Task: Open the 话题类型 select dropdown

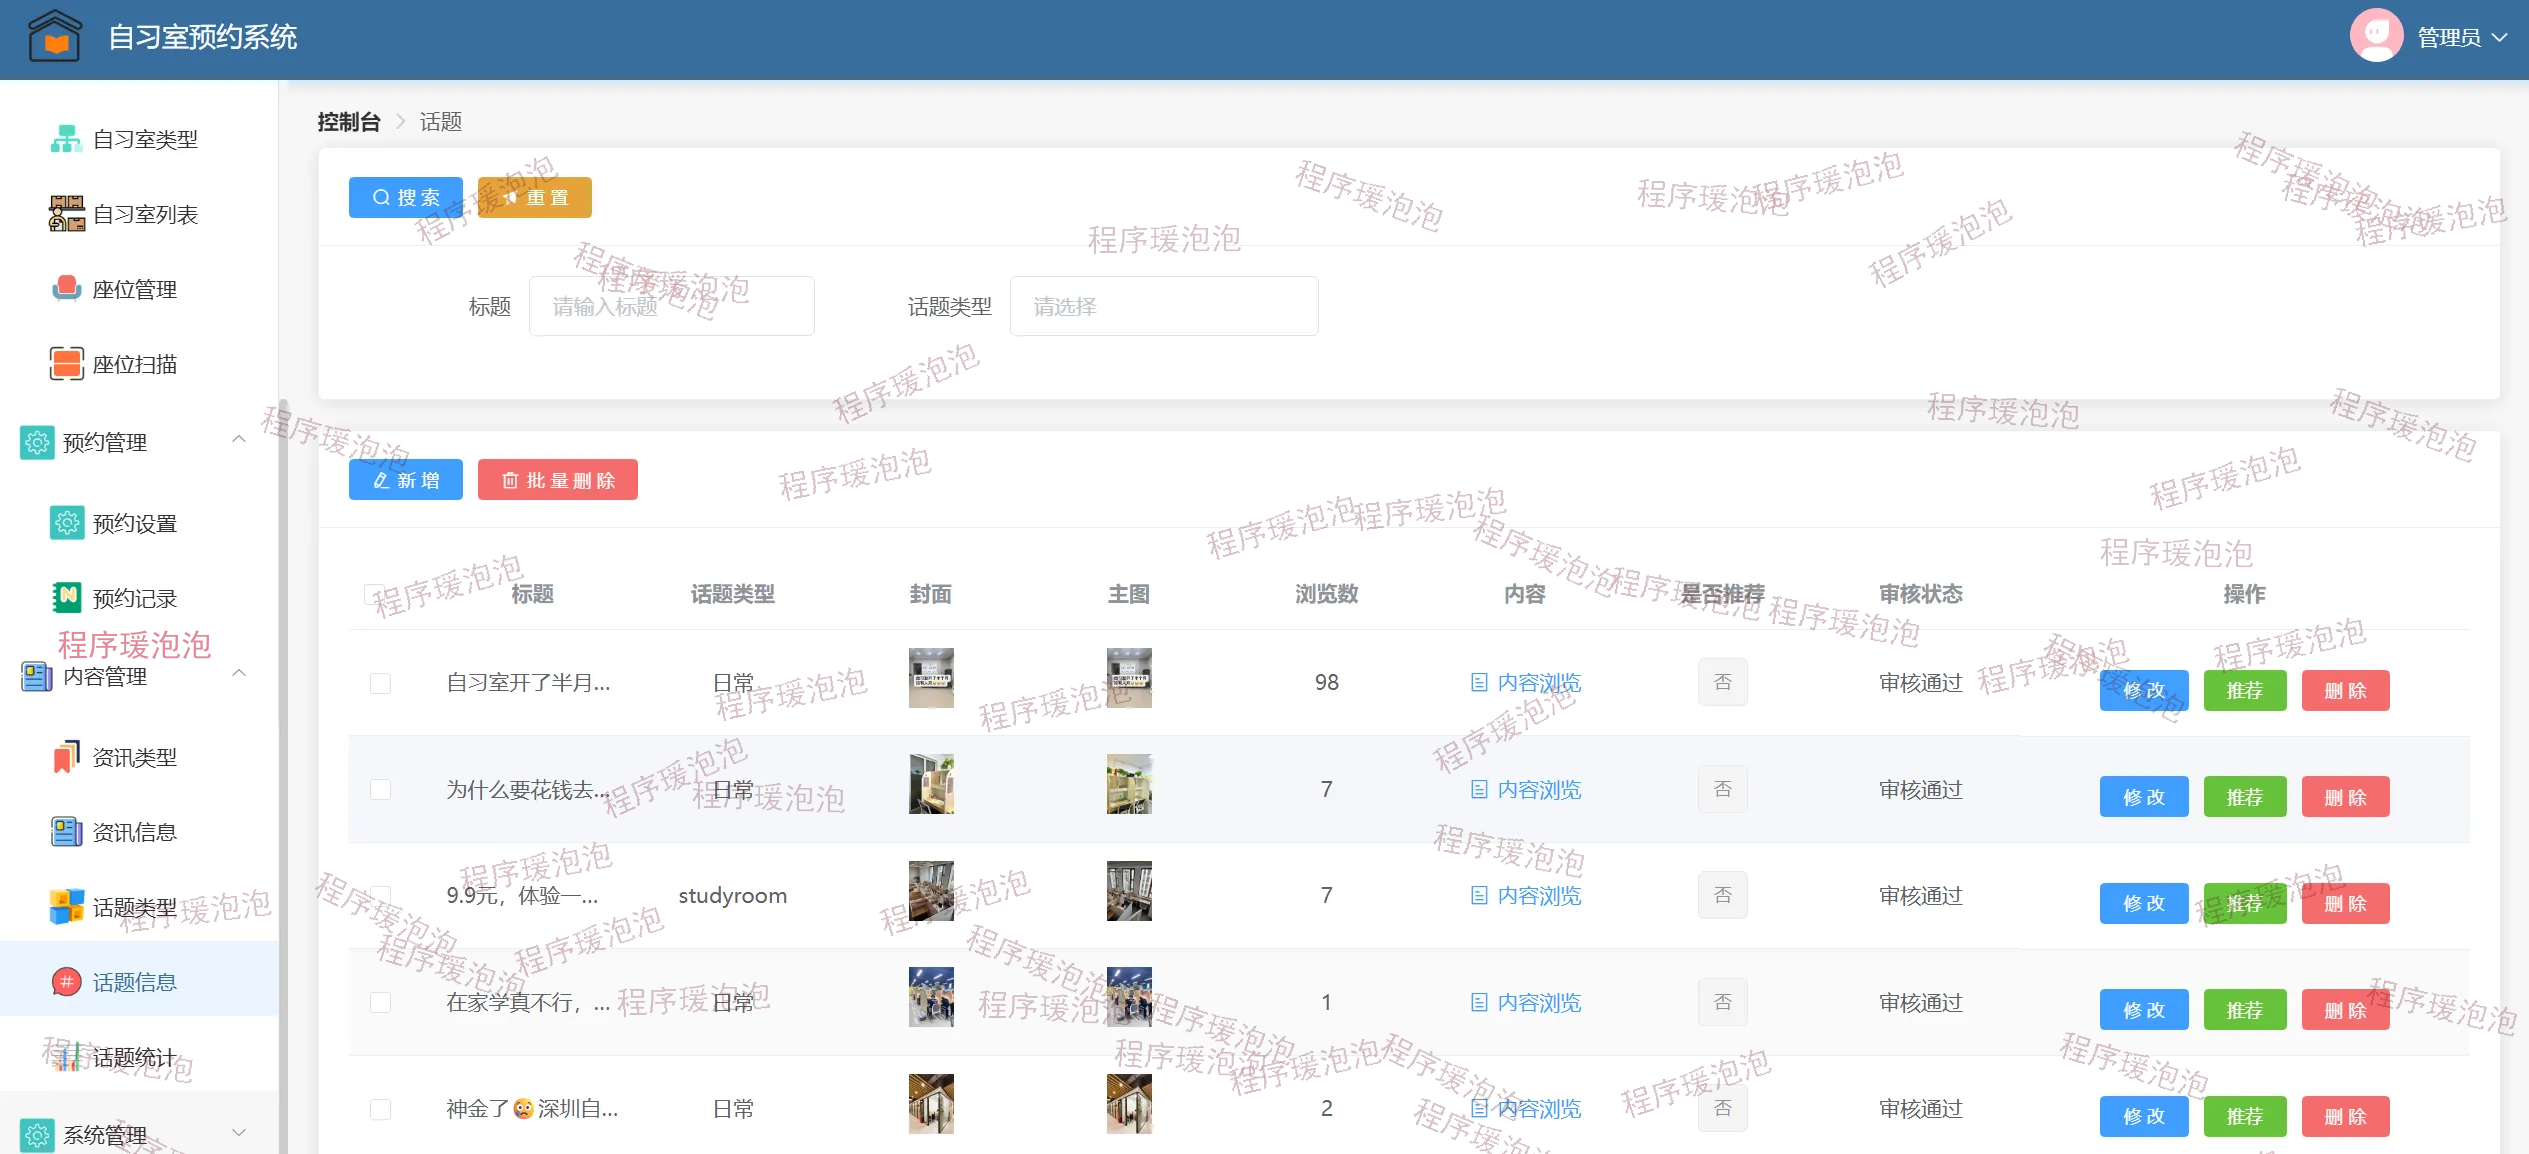Action: (1163, 306)
